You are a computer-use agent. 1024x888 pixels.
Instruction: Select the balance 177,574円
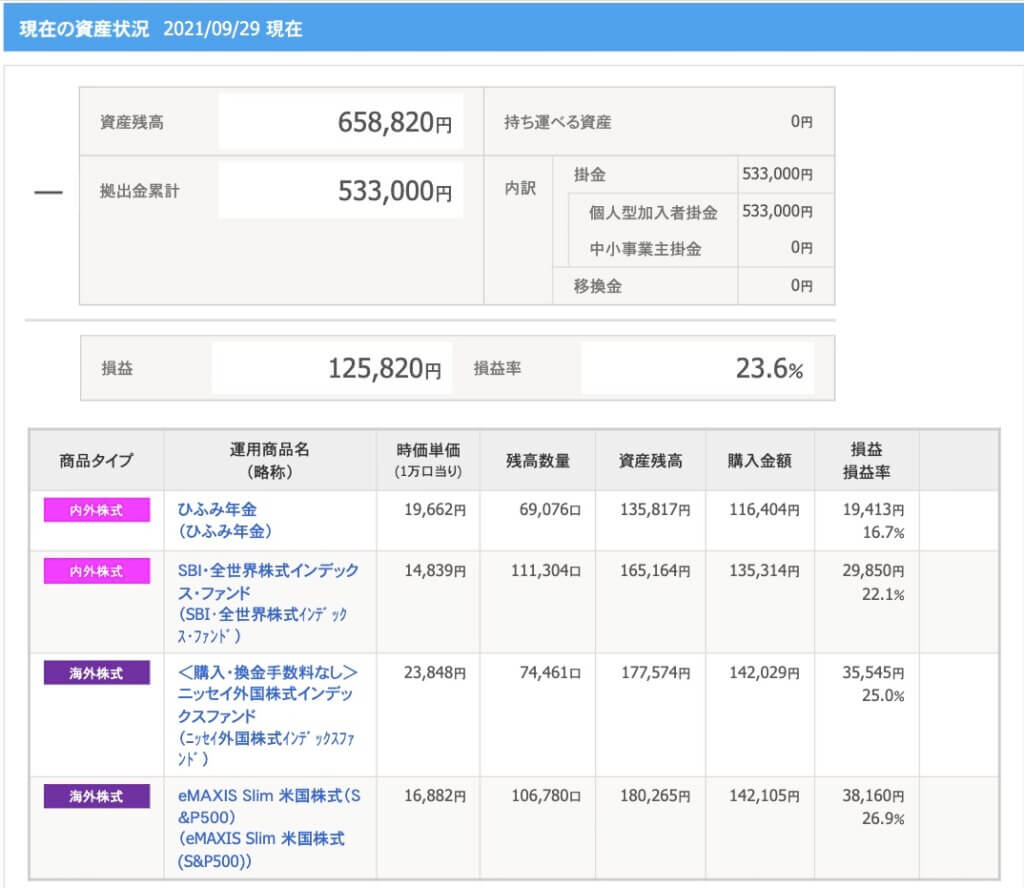(x=656, y=673)
